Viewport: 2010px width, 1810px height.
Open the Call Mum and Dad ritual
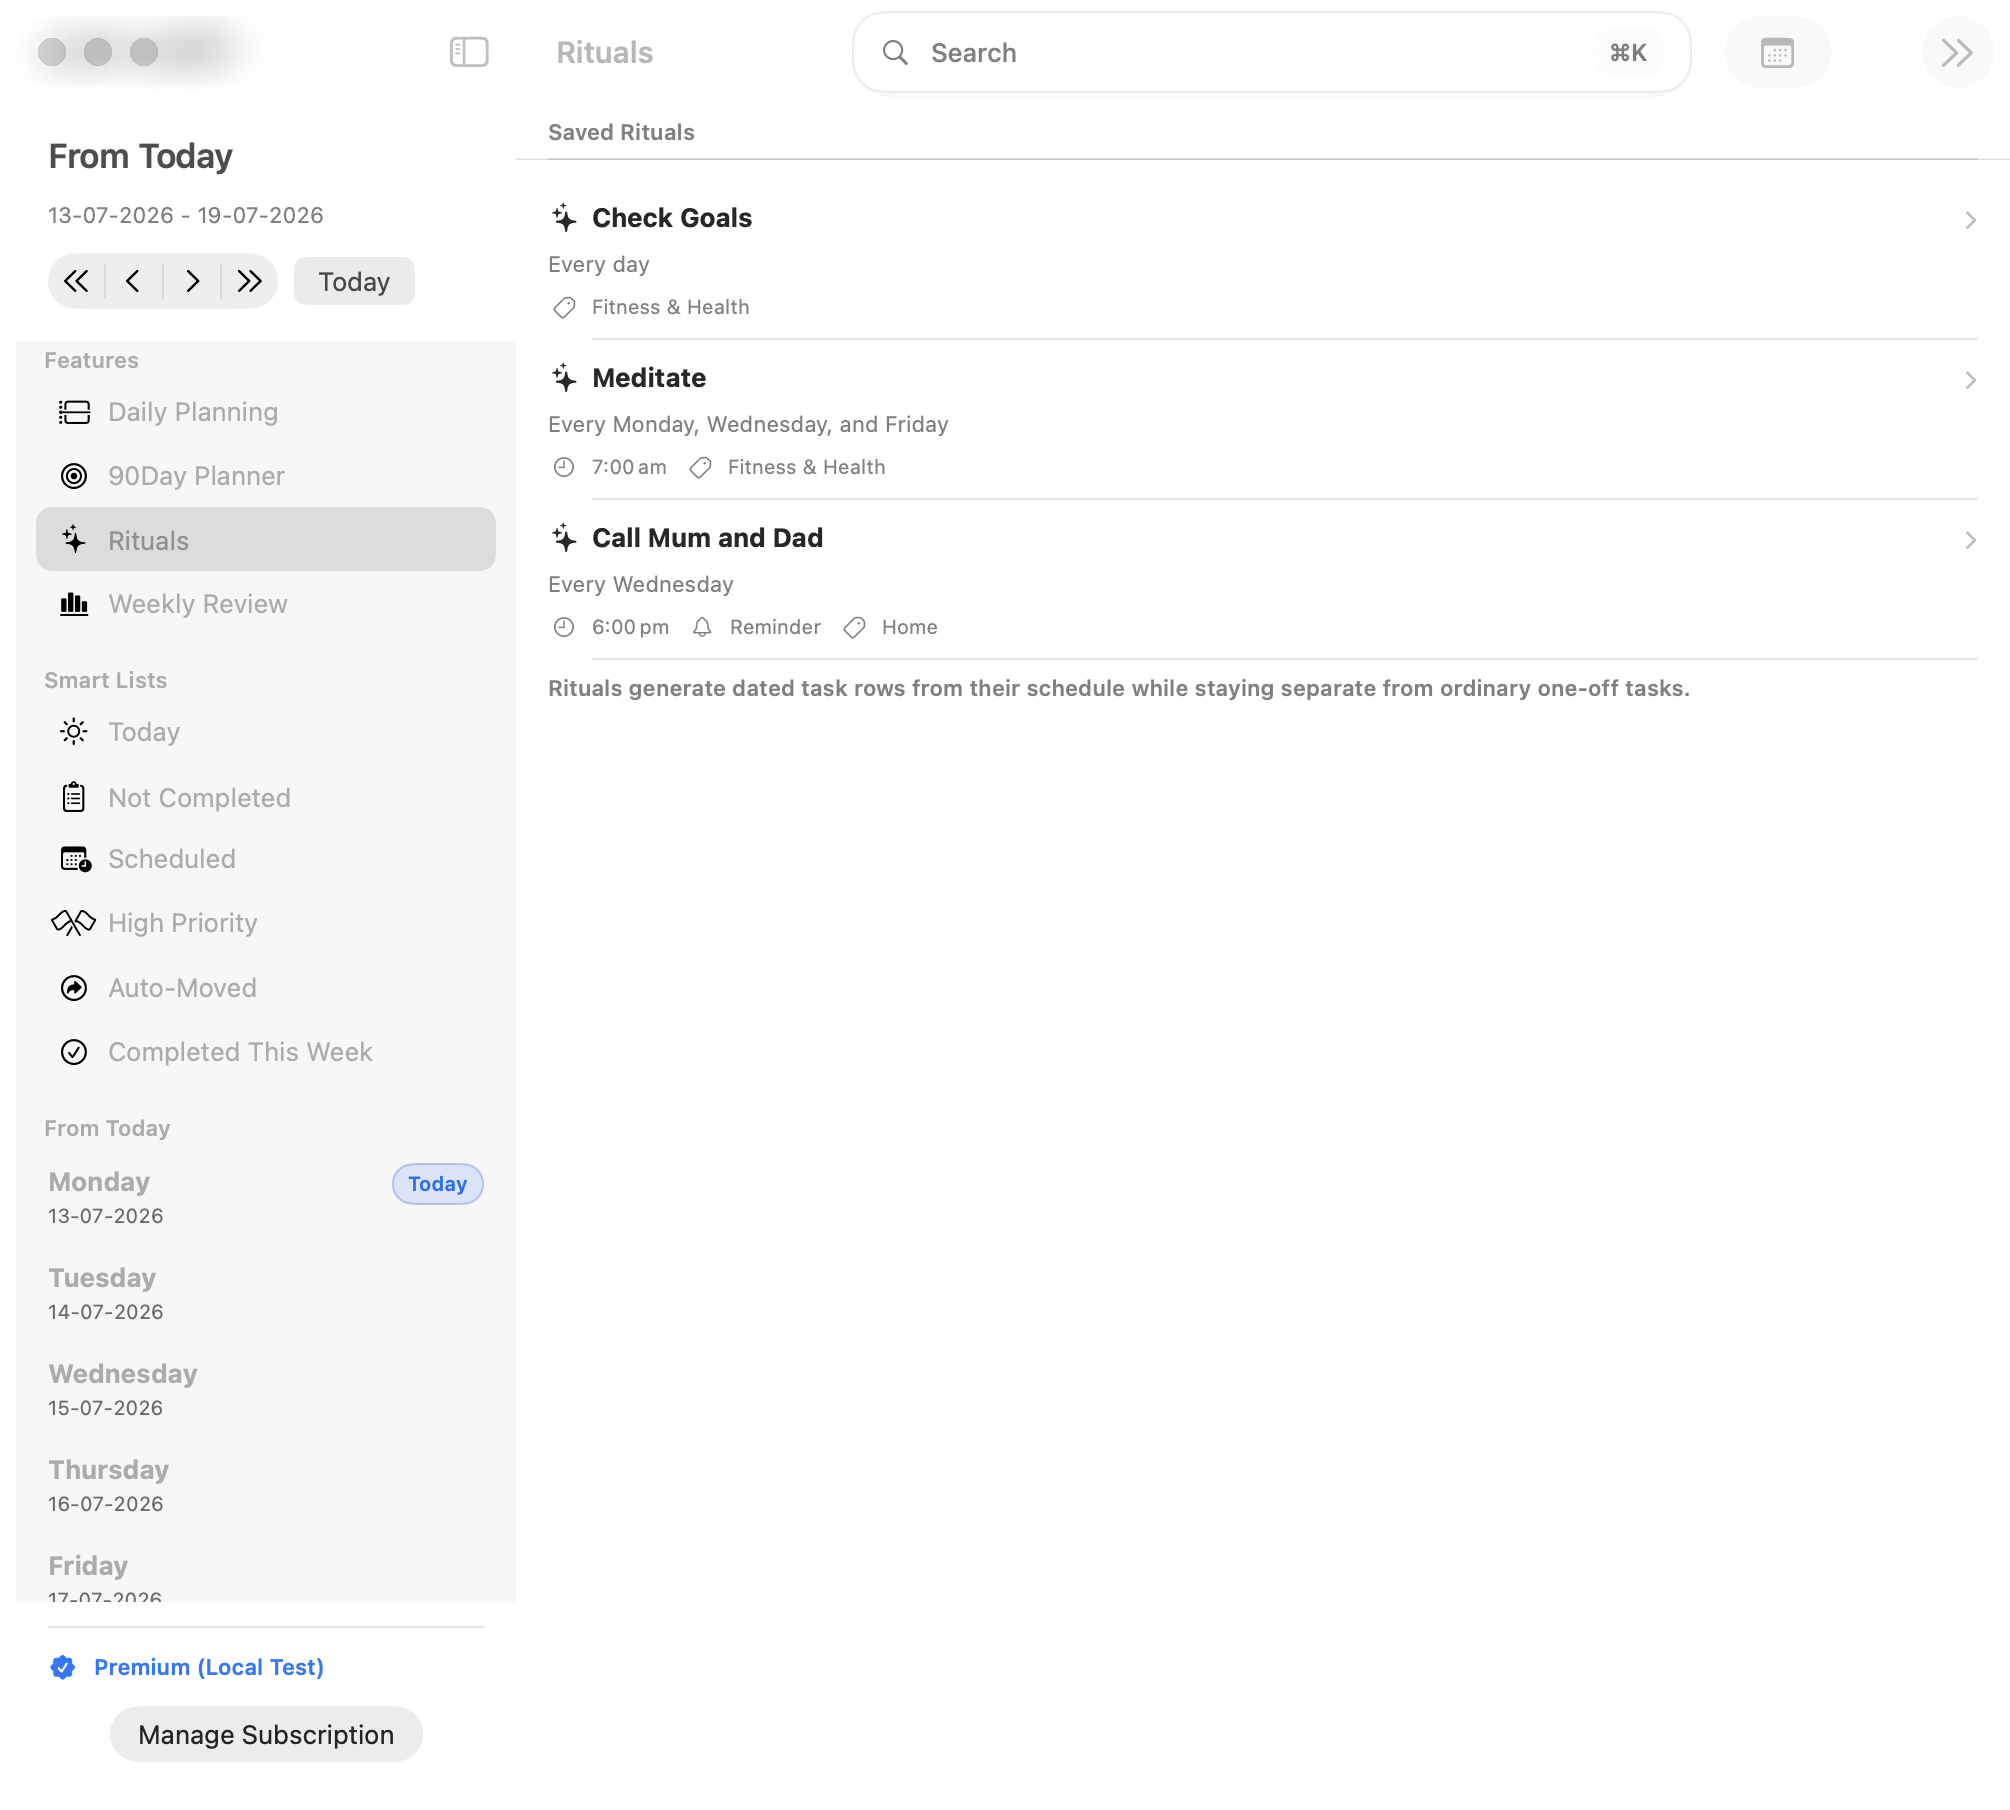[1263, 580]
